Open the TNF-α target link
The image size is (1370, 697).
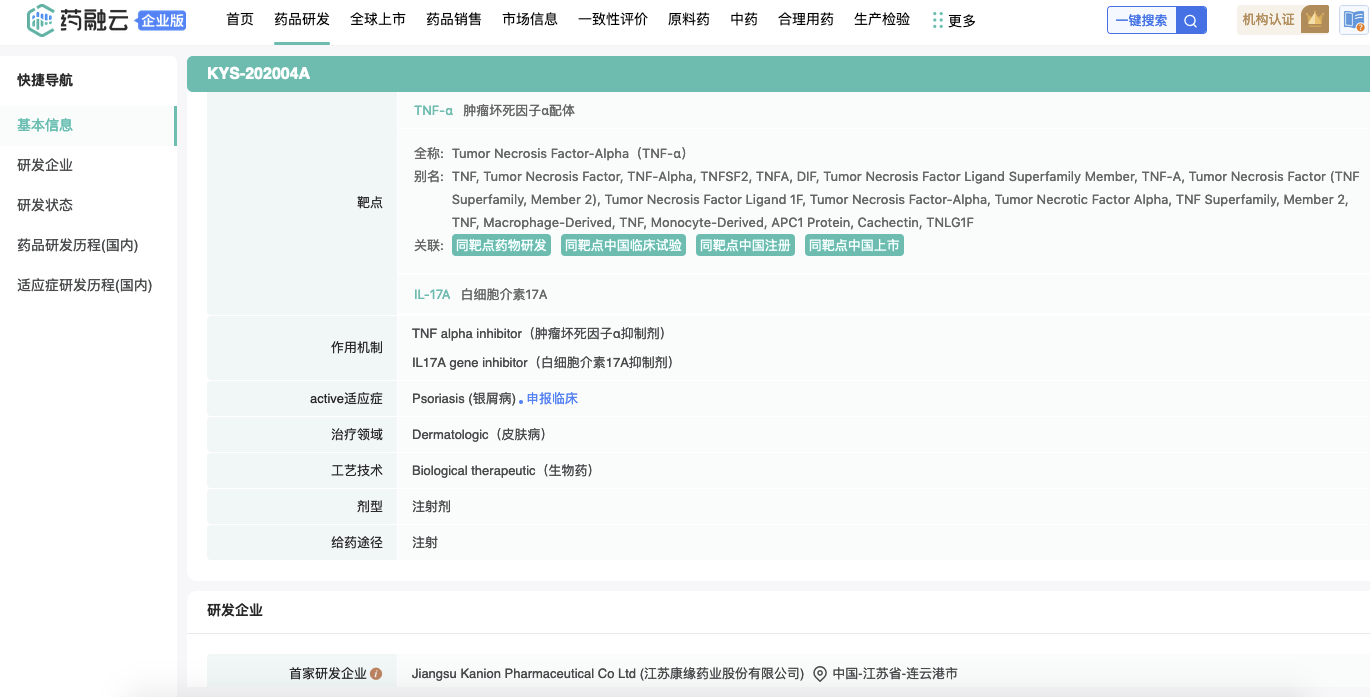click(x=433, y=111)
